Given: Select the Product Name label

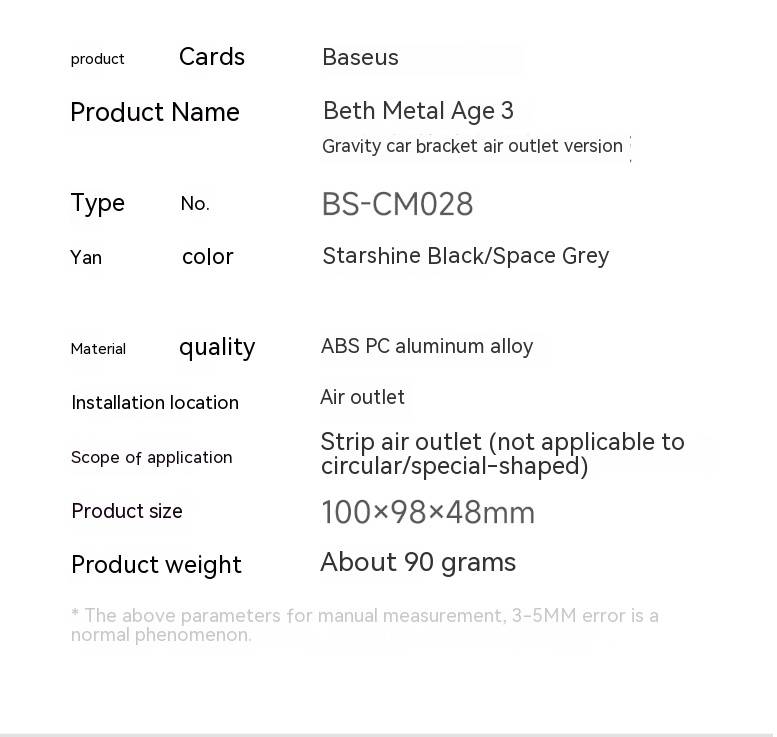Looking at the screenshot, I should pos(155,112).
